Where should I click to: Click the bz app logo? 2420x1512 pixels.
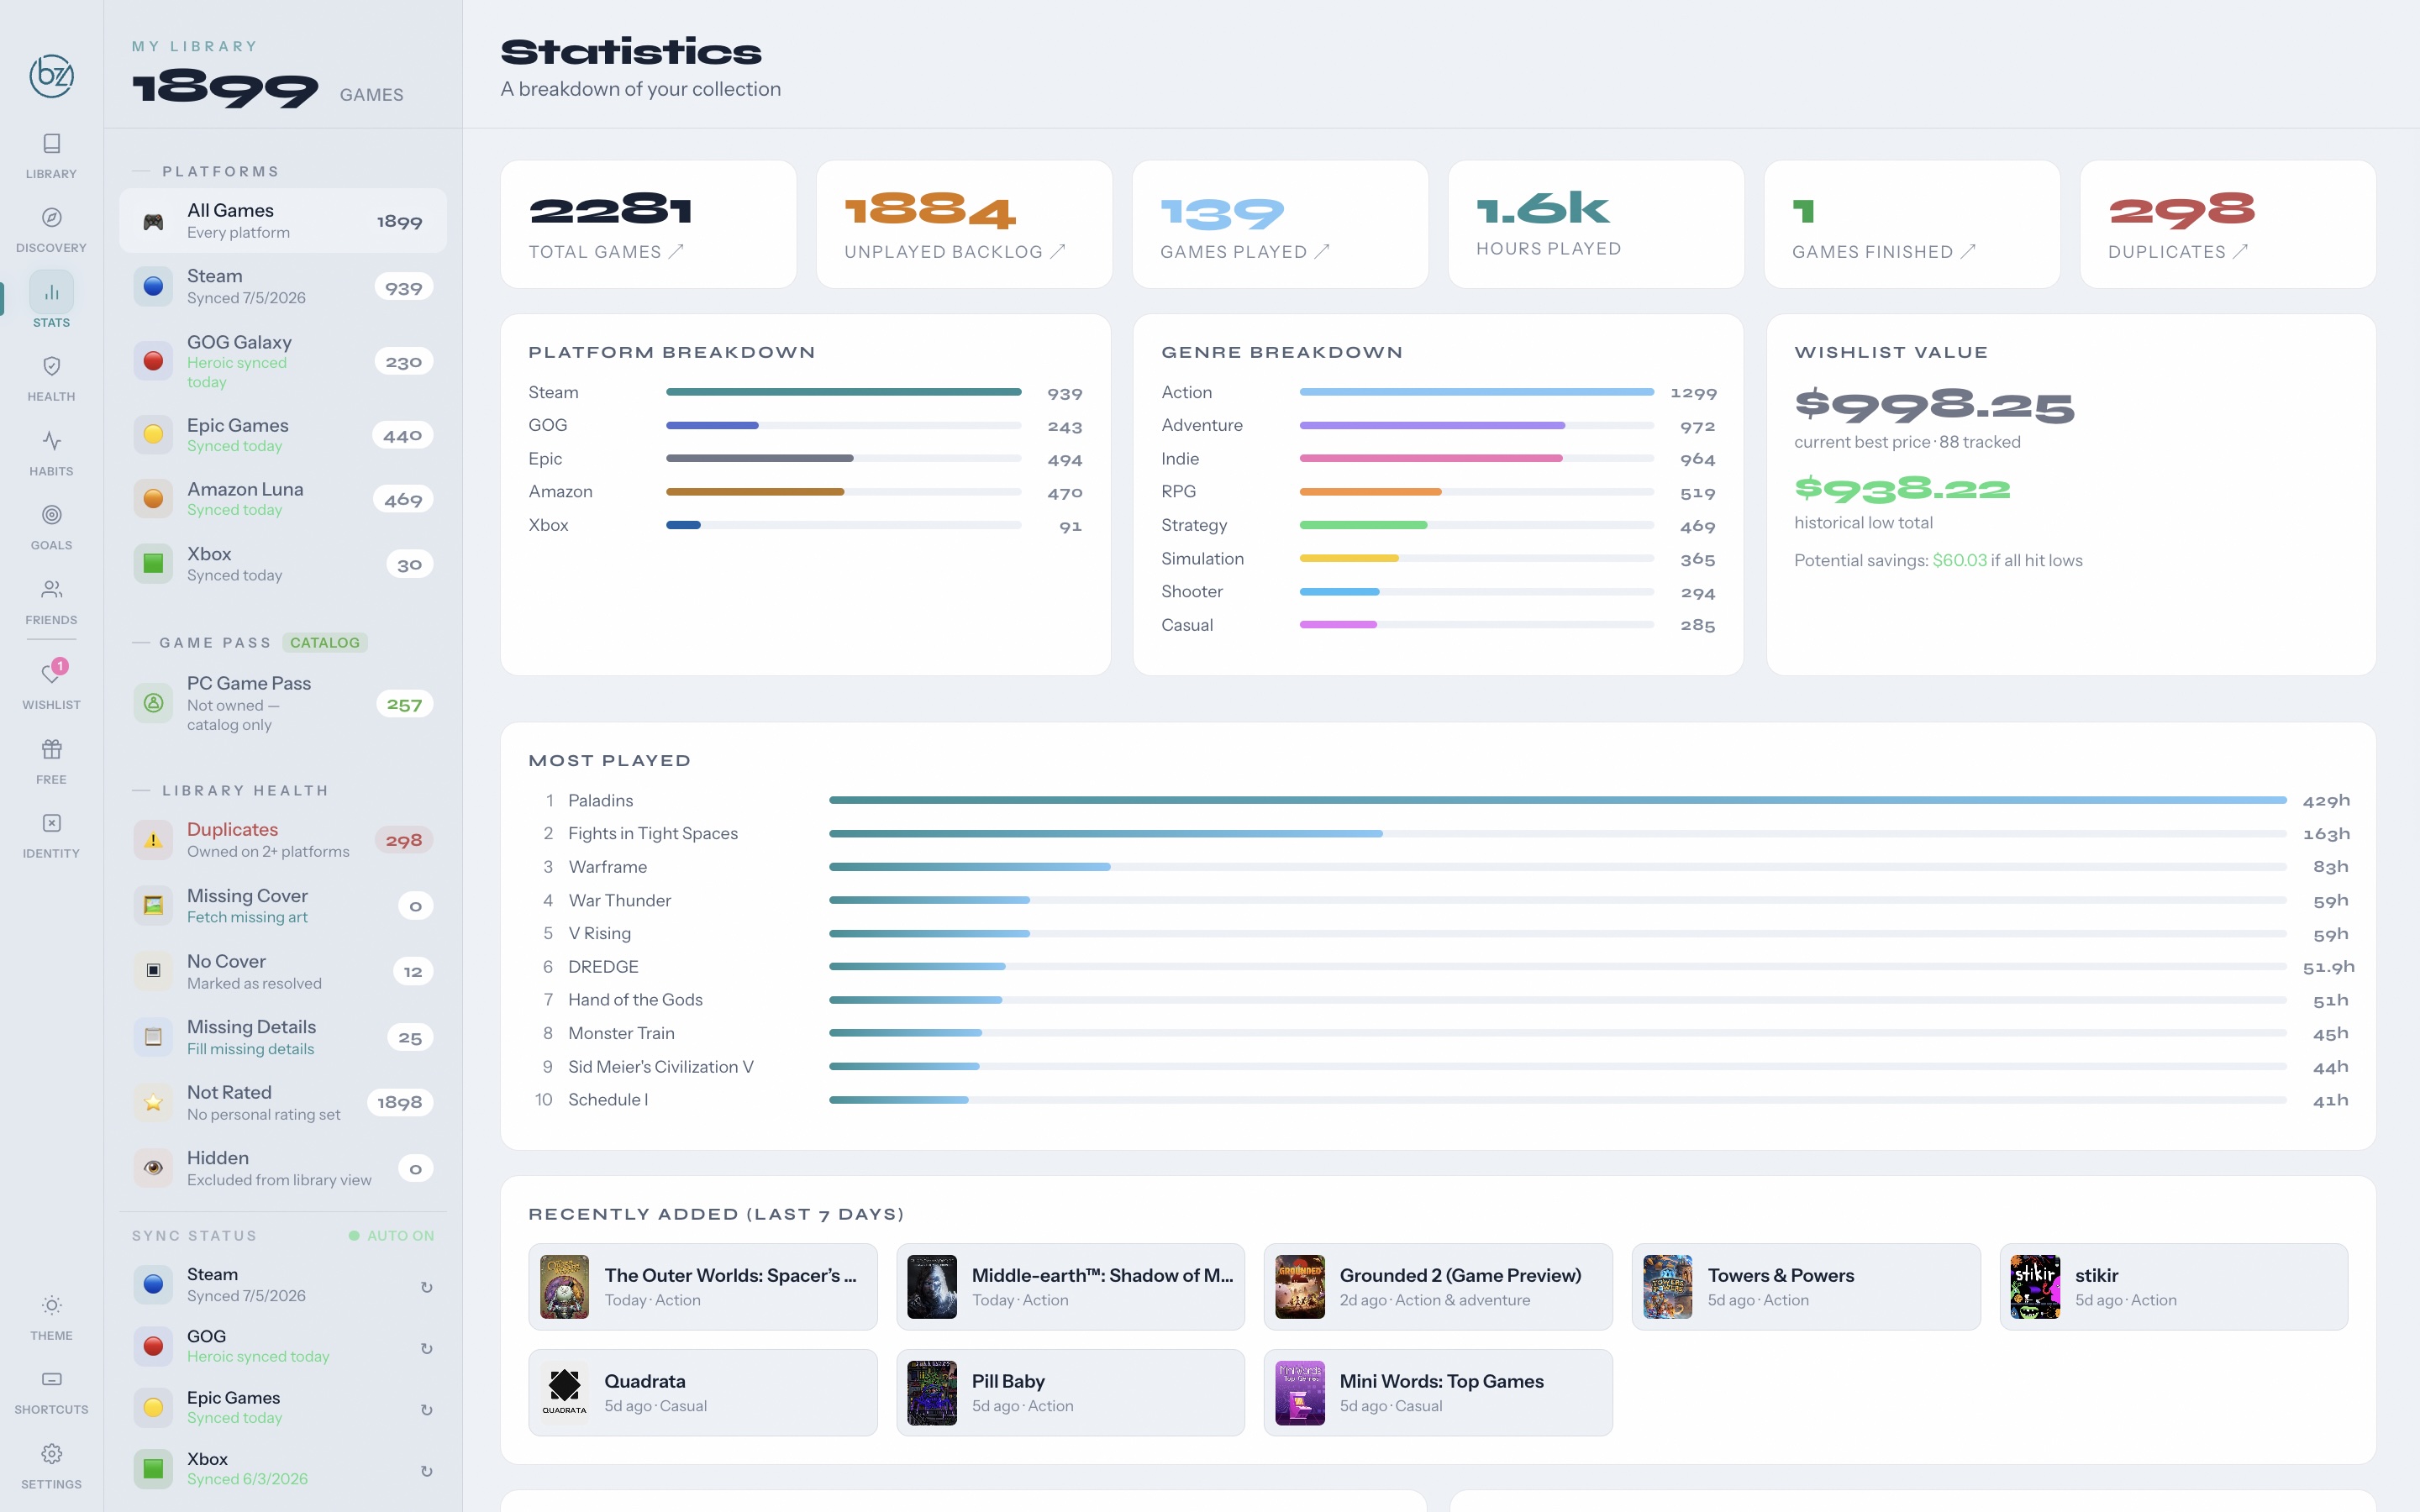click(51, 75)
